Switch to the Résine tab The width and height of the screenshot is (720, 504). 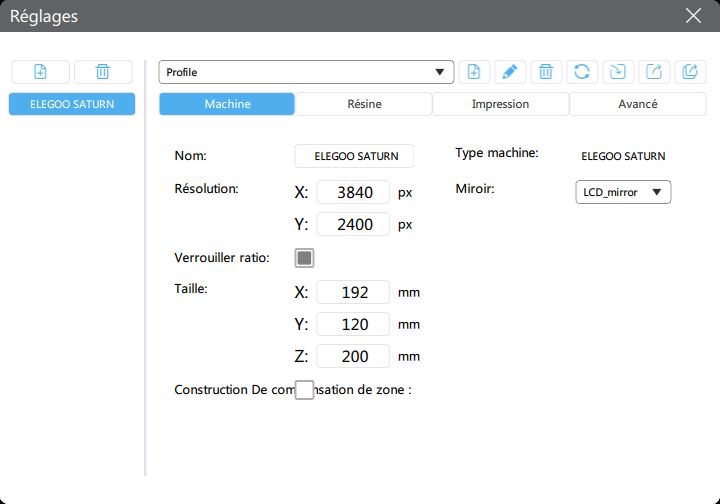(x=364, y=104)
